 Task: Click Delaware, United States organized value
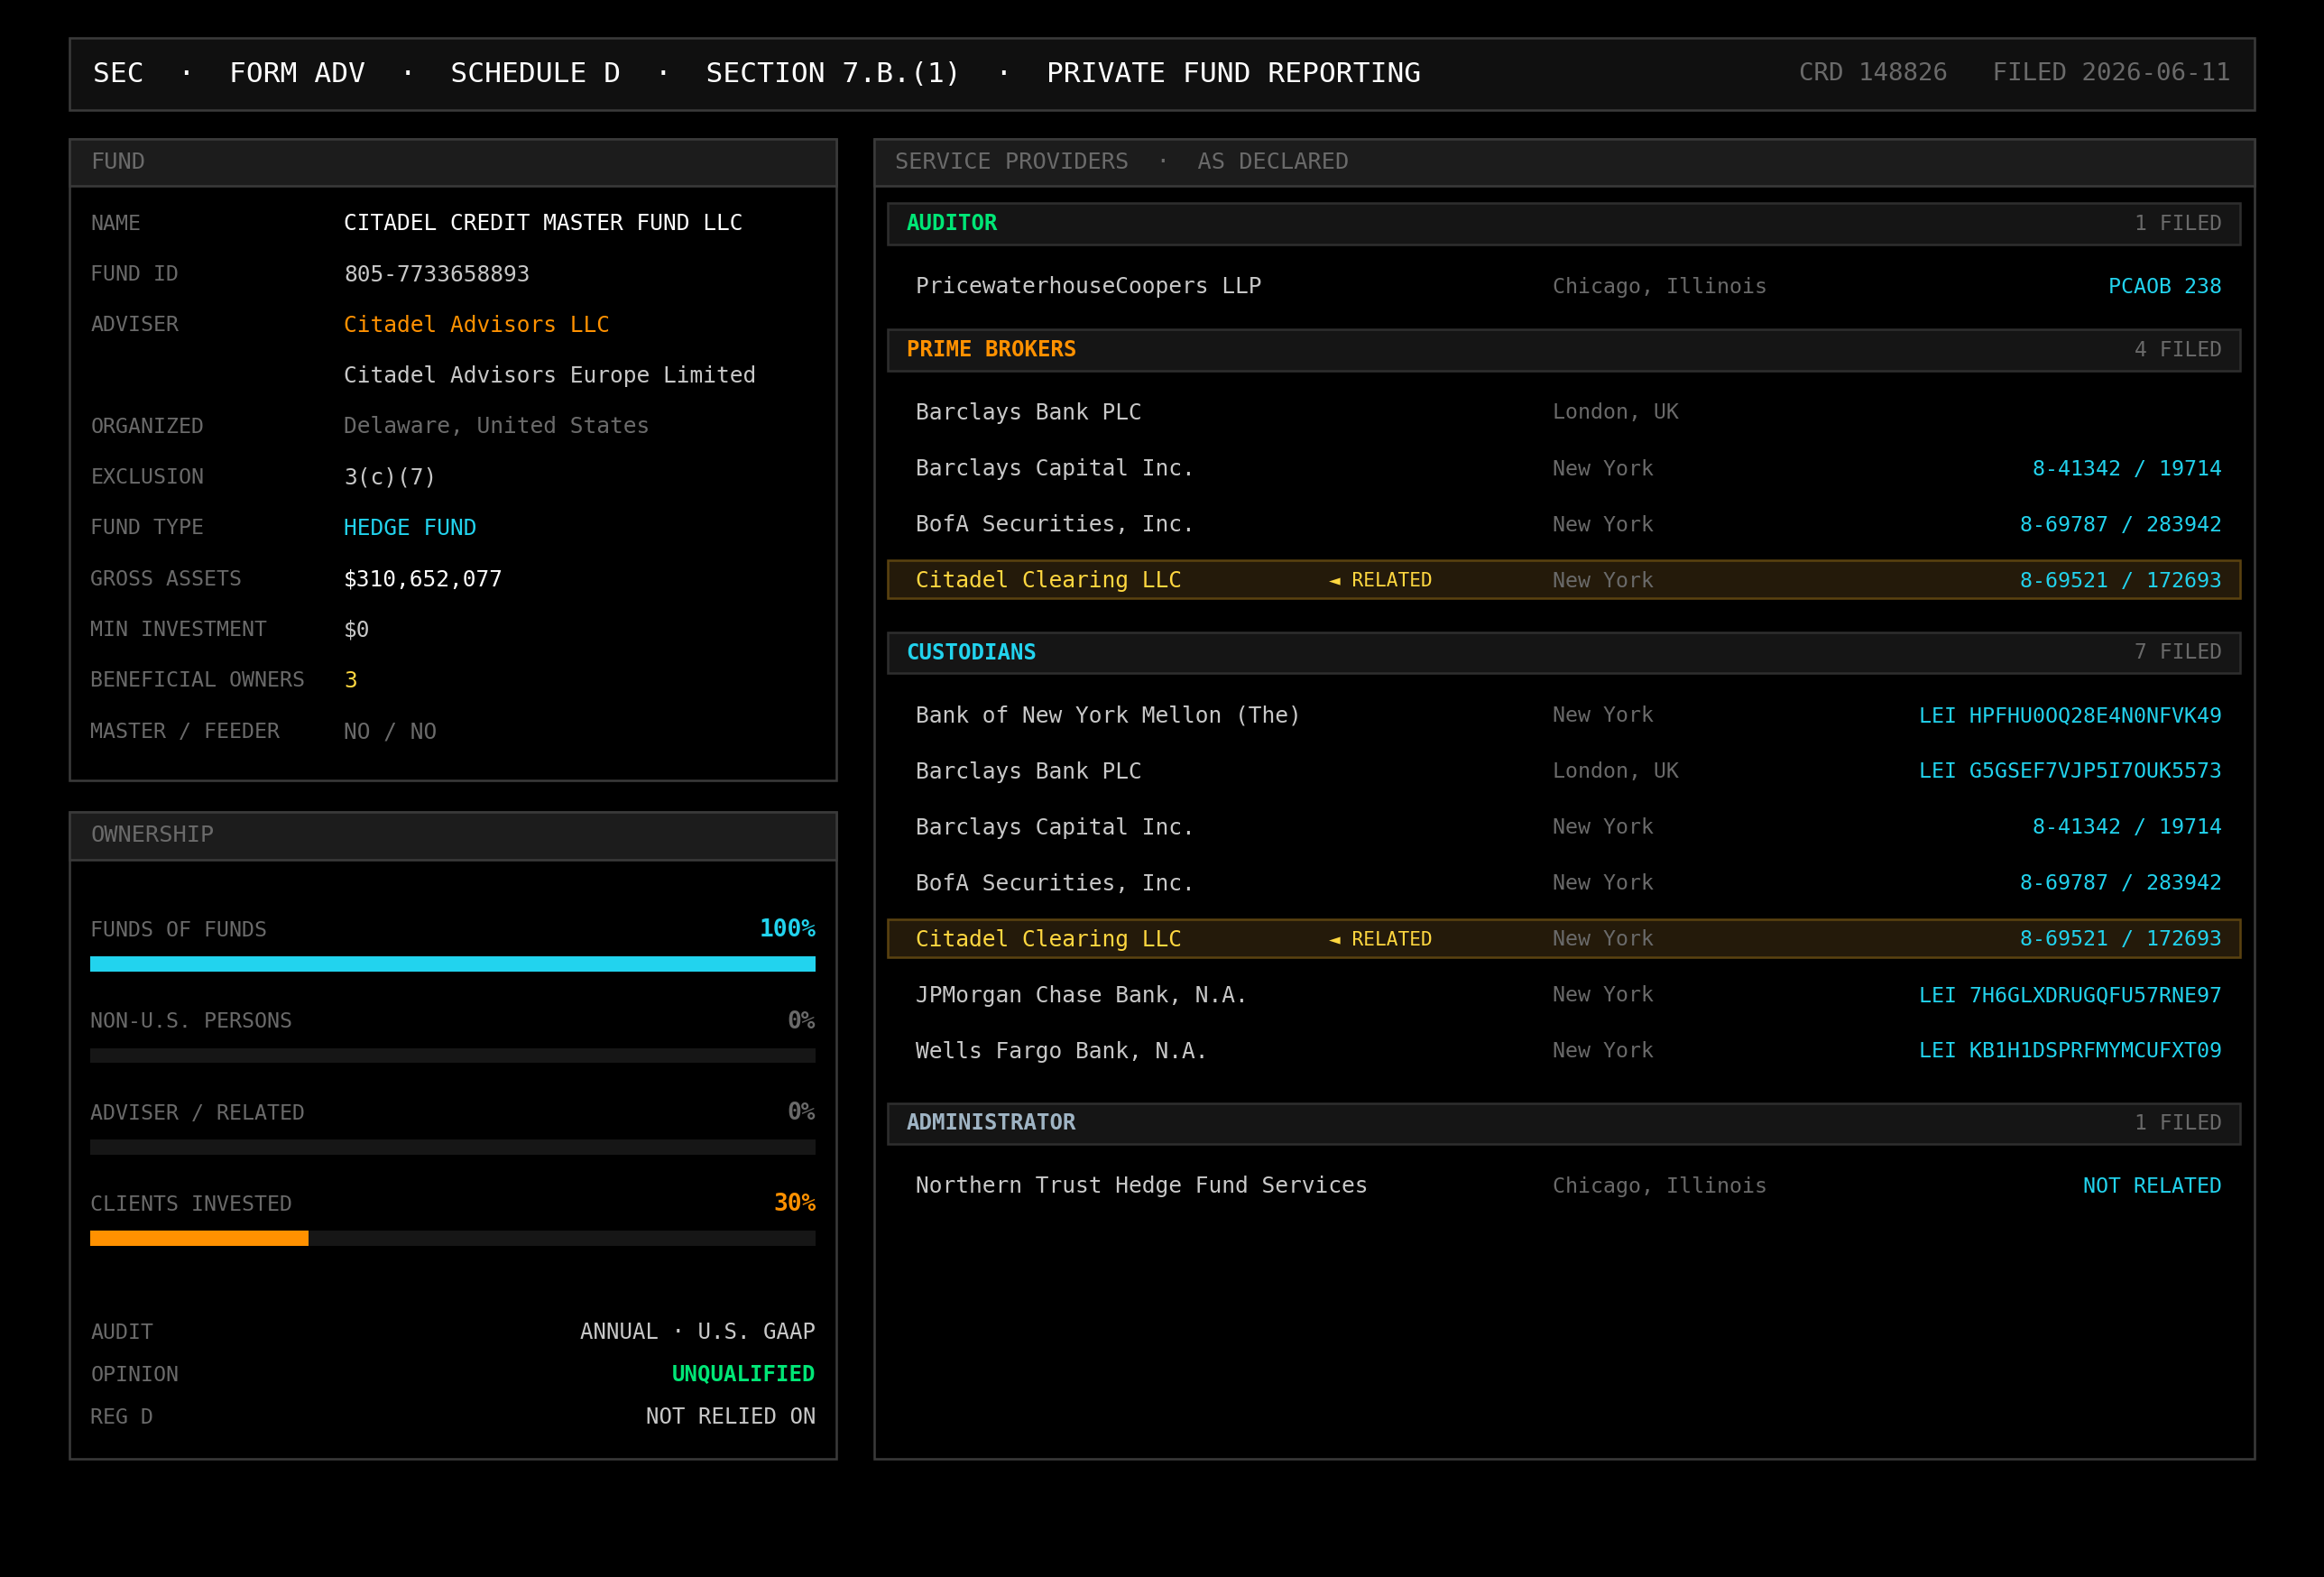[x=496, y=426]
